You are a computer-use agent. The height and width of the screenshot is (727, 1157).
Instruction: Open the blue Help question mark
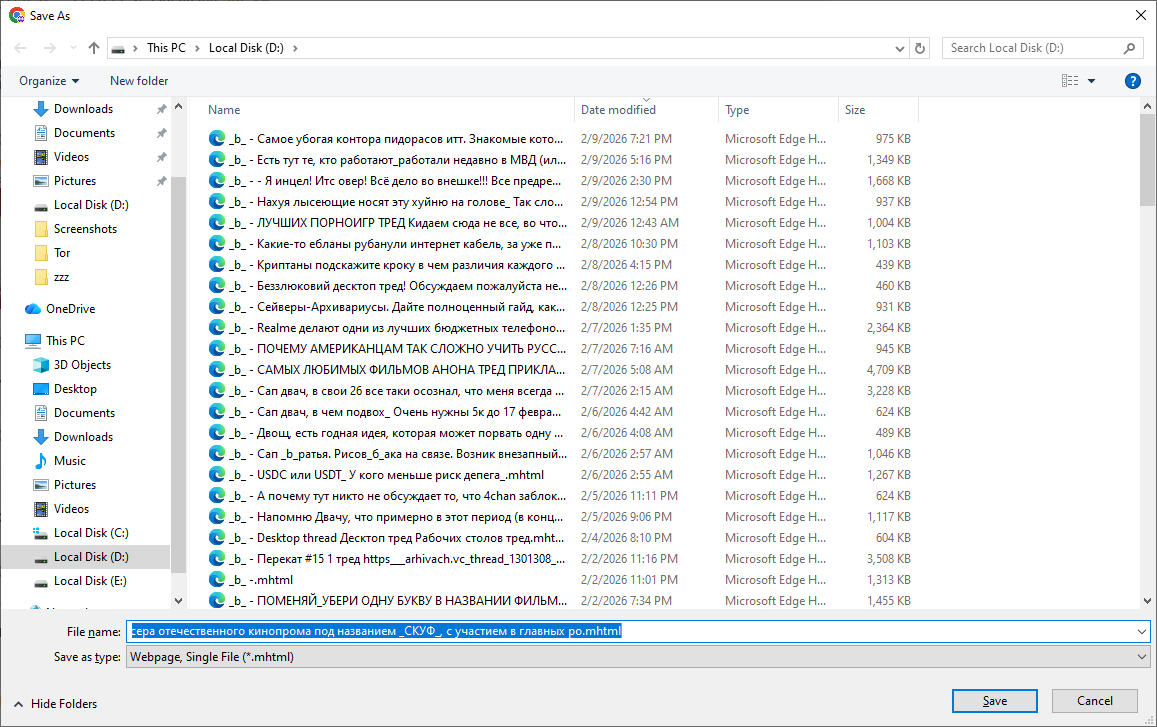point(1133,81)
